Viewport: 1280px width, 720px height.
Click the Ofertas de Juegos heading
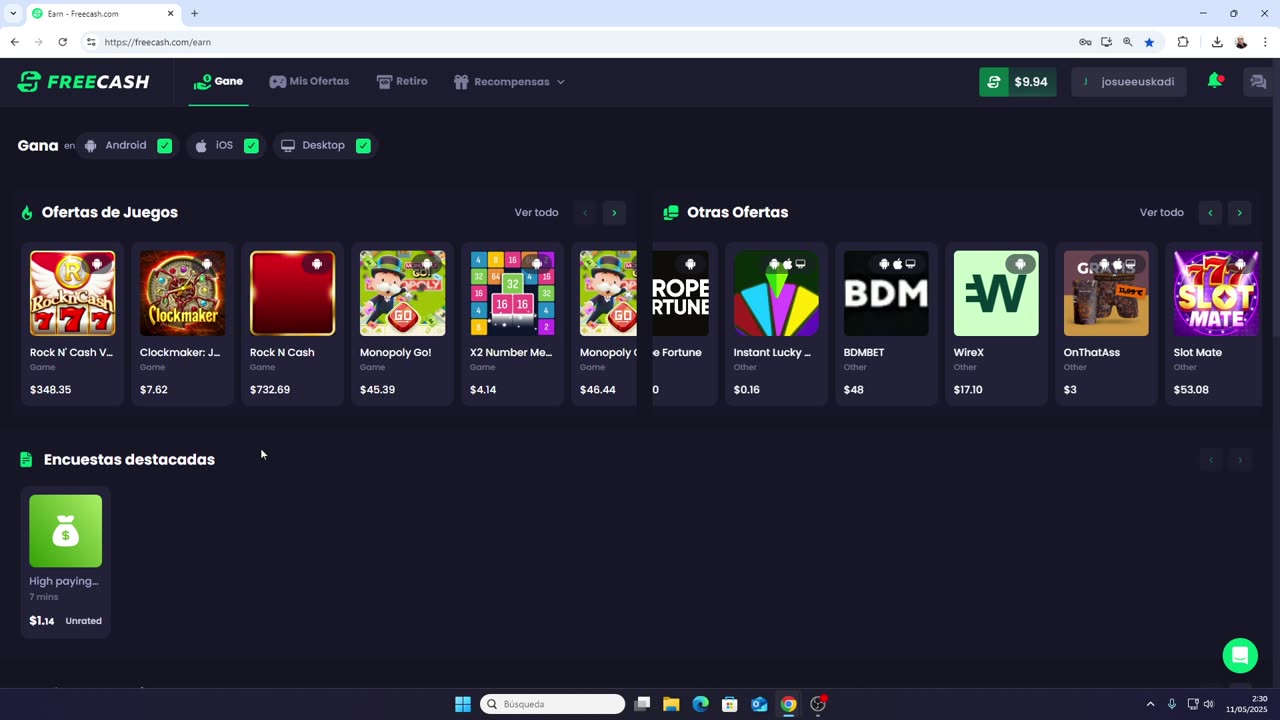tap(110, 212)
